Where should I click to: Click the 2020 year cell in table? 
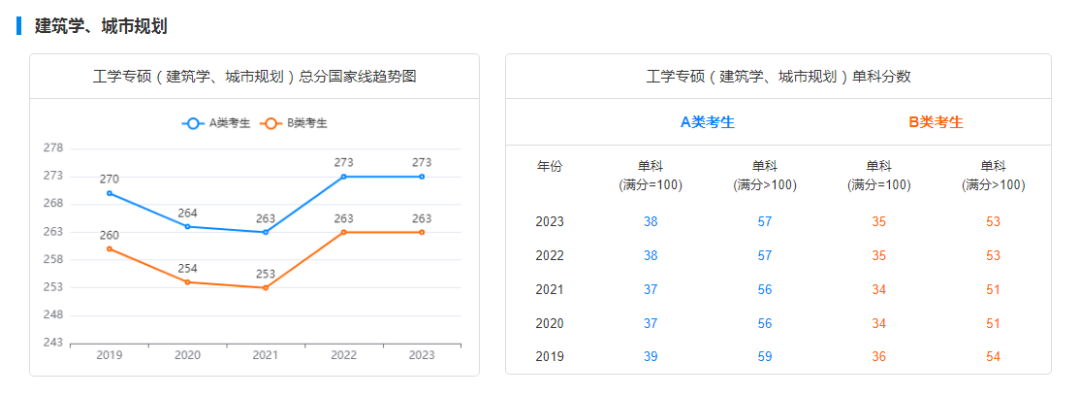pyautogui.click(x=550, y=323)
